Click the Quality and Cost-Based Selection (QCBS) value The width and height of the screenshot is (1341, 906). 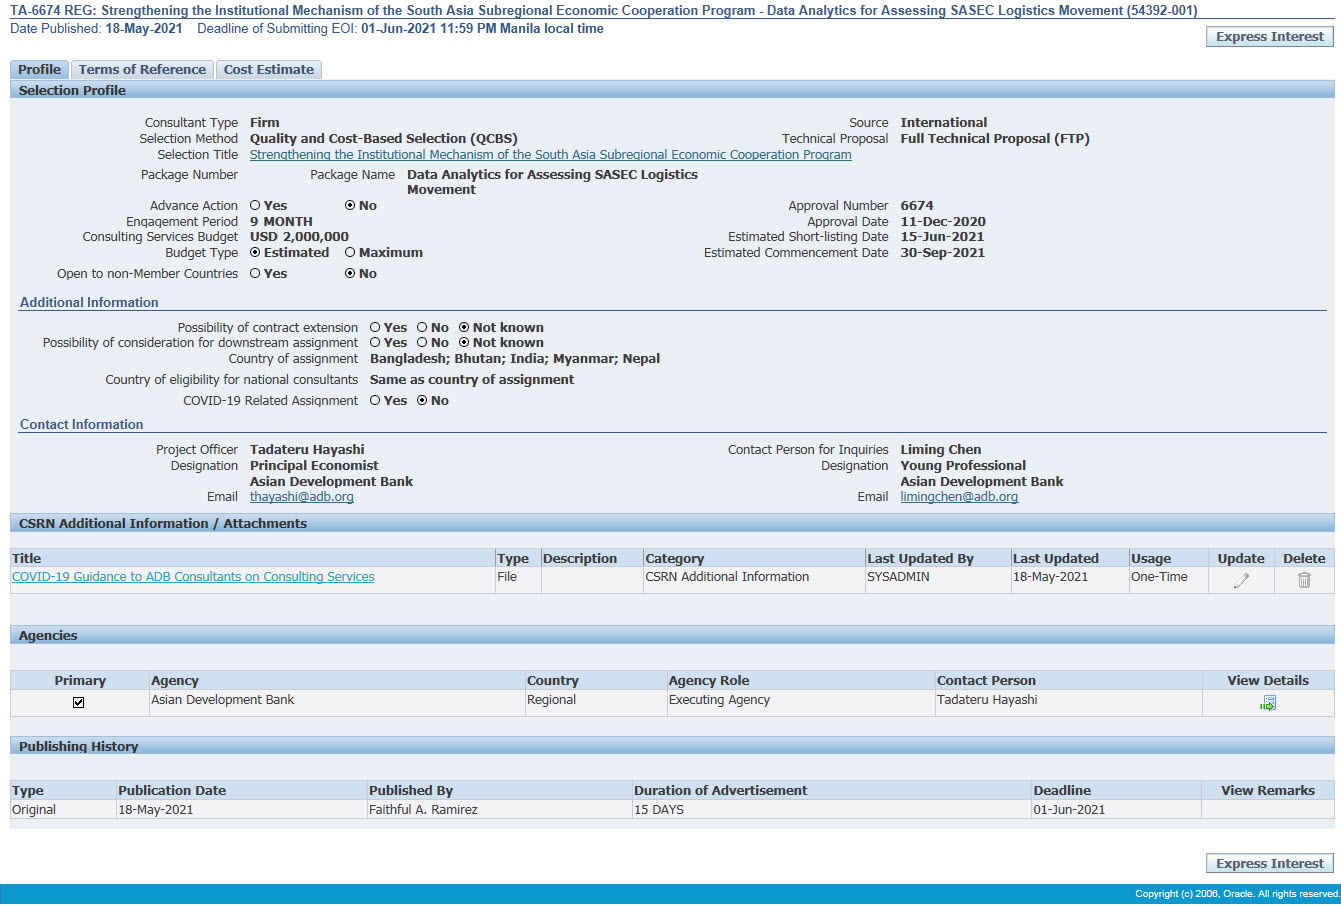click(x=384, y=139)
